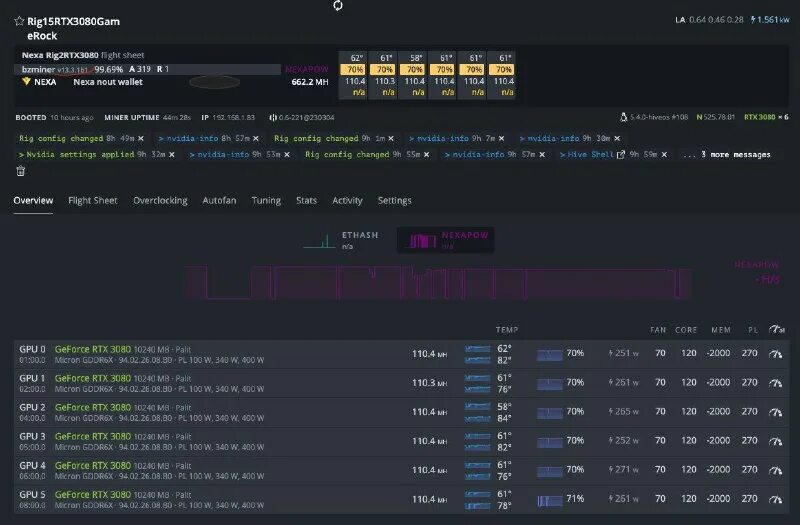Viewport: 800px width, 525px height.
Task: Click the 662.2 MH total hashrate value
Action: click(x=310, y=82)
